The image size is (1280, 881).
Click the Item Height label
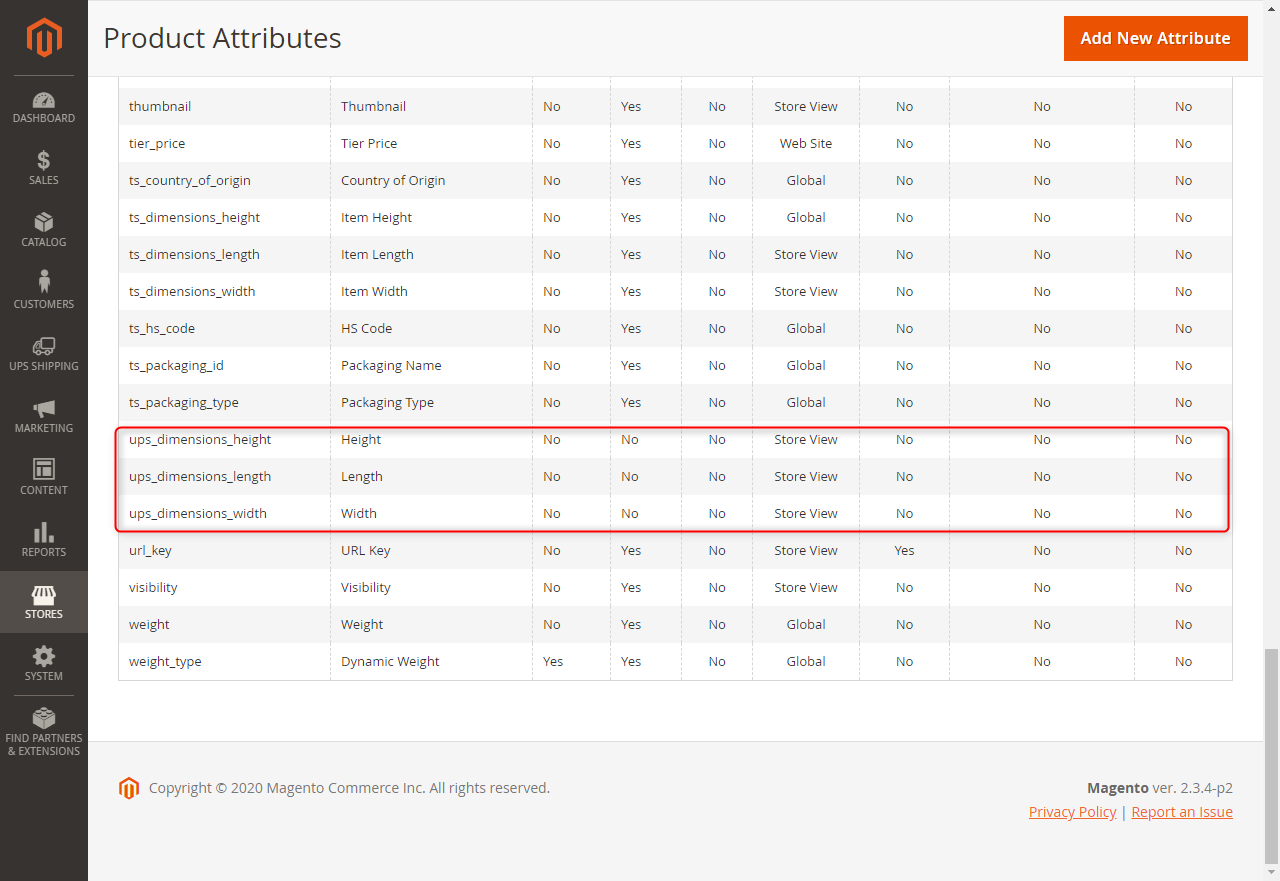point(377,217)
